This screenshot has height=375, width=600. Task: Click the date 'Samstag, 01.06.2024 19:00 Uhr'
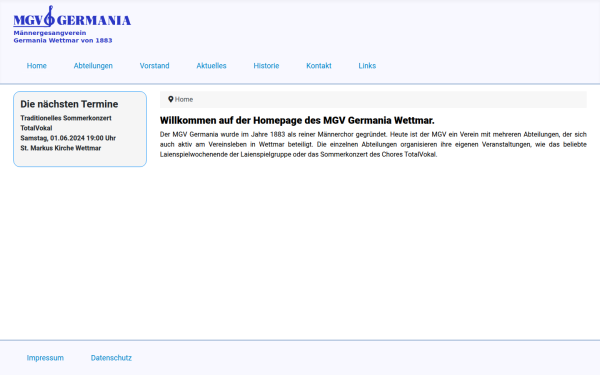pos(68,138)
